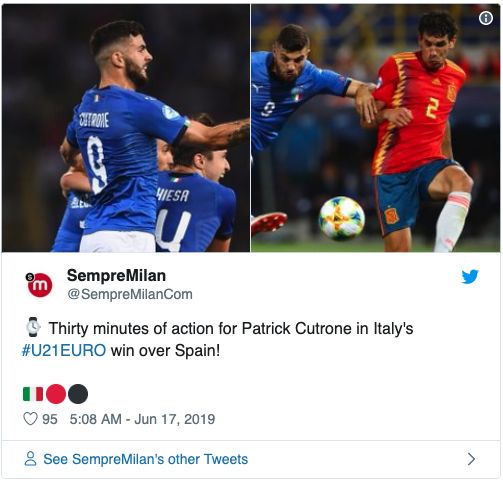Click the Italian flag emoji

33,394
